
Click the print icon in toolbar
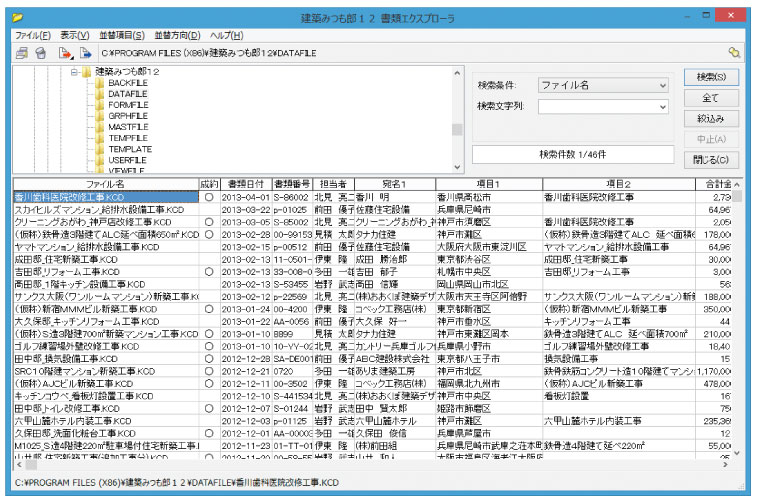22,53
